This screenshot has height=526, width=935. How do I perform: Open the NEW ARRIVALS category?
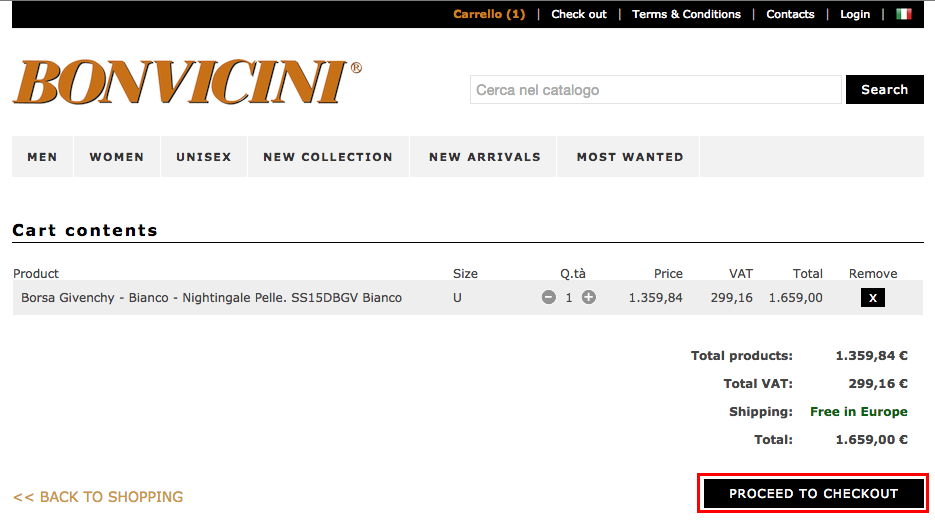coord(485,157)
